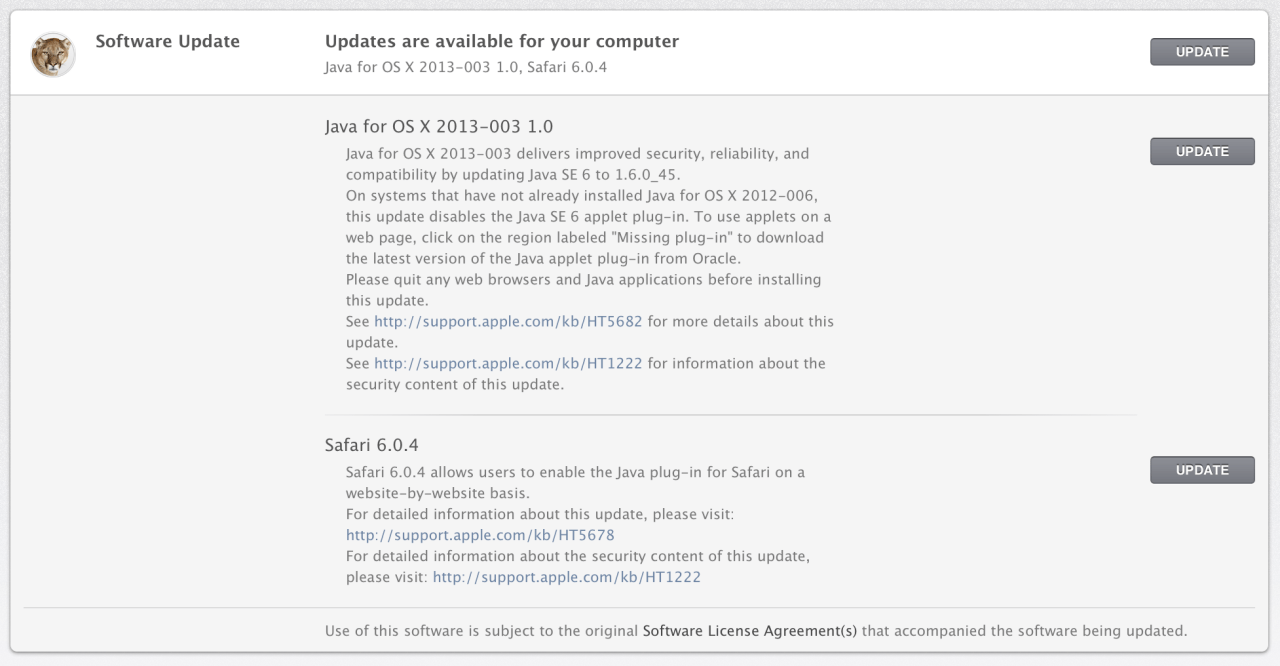Click the OS X Mountain Lion icon
The width and height of the screenshot is (1280, 666).
[x=53, y=55]
